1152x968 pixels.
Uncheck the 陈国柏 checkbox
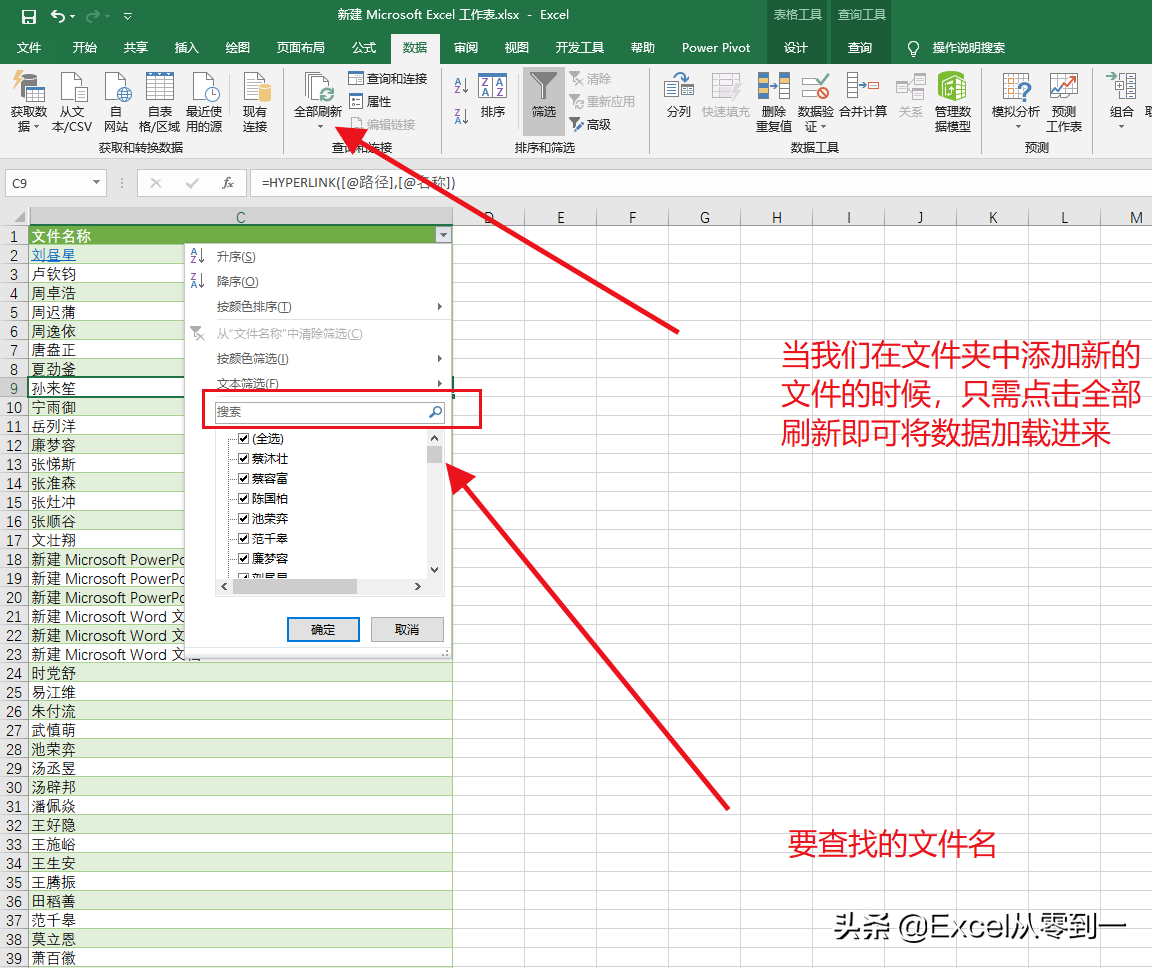244,498
